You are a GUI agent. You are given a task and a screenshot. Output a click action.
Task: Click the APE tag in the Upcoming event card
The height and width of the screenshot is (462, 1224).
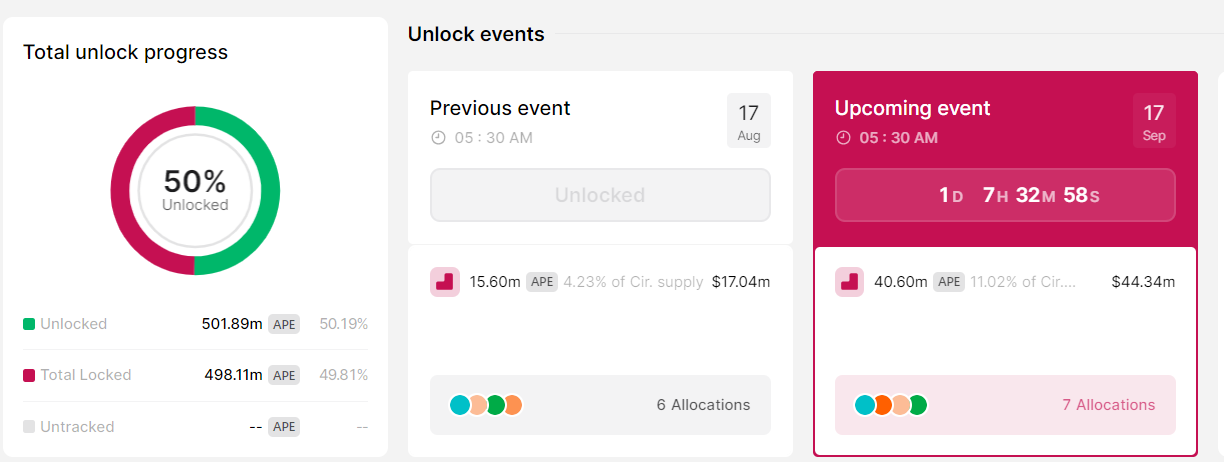coord(949,282)
